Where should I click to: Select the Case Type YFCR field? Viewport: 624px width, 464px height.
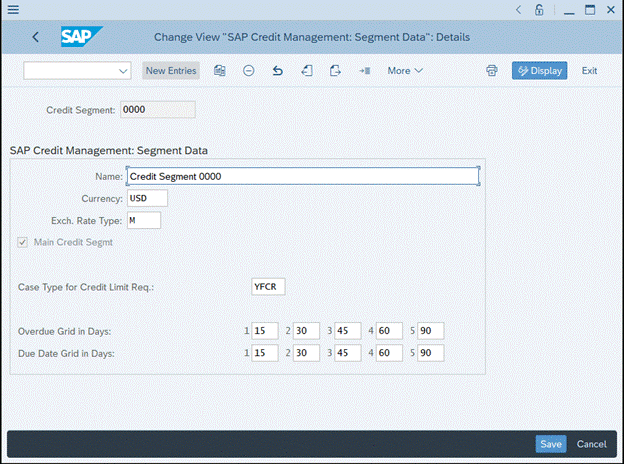tap(269, 287)
